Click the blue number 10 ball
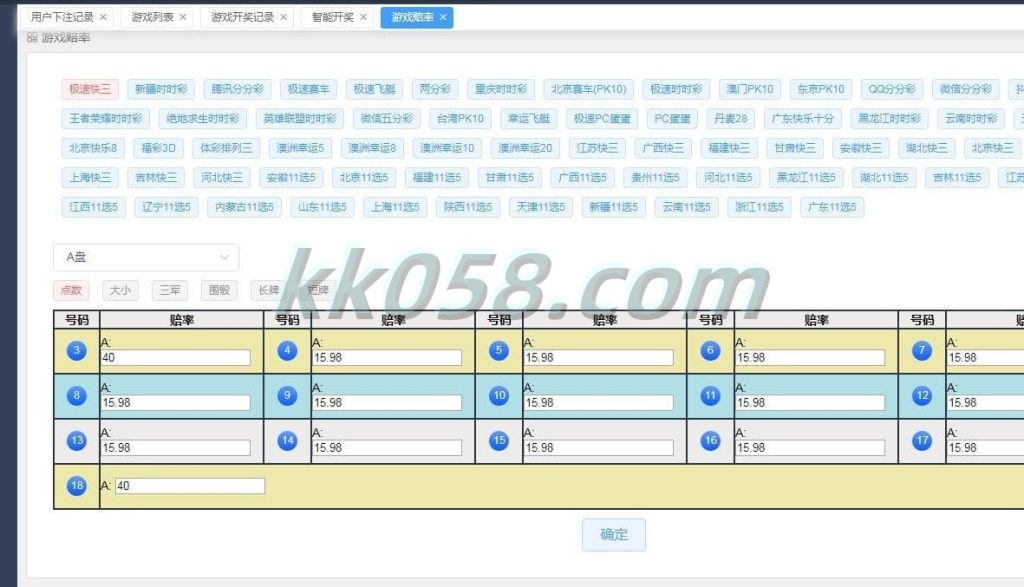Screen dimensions: 1024x587 (499, 396)
